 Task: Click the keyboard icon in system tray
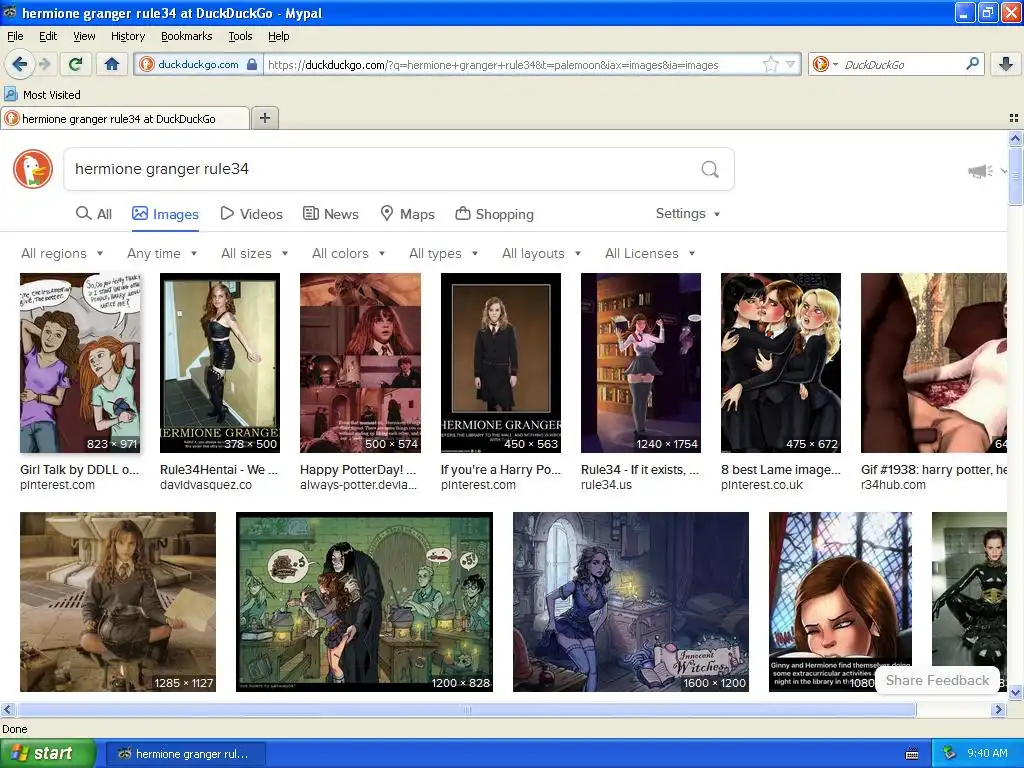coord(912,754)
